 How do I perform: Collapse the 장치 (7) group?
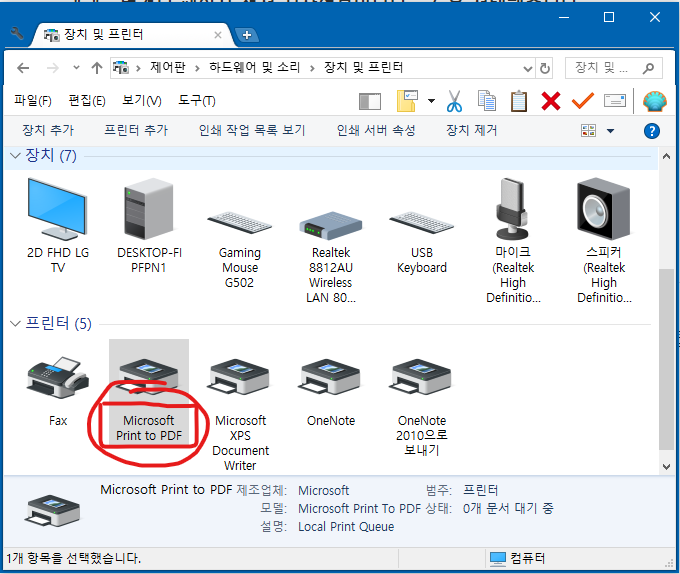click(15, 156)
